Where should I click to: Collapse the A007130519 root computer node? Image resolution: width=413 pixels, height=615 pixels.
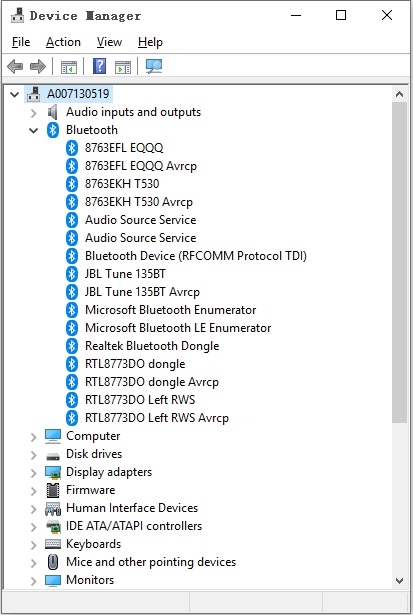click(x=15, y=94)
